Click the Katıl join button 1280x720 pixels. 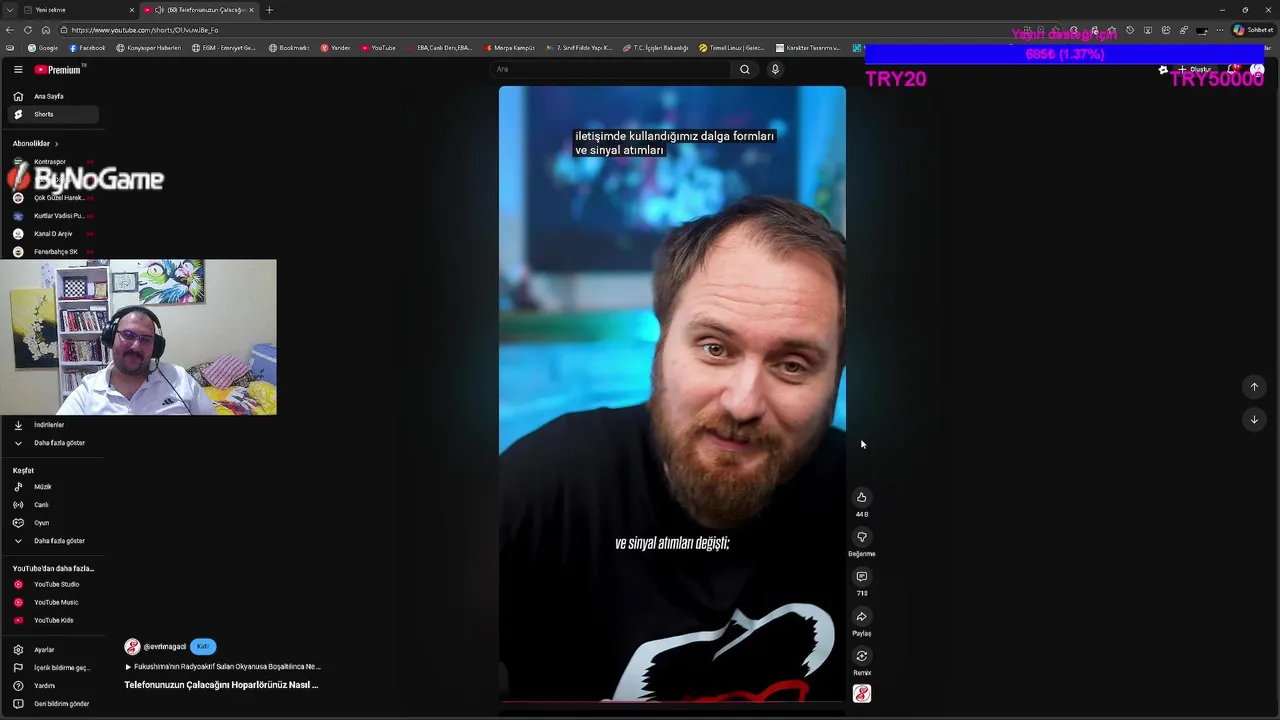point(203,646)
